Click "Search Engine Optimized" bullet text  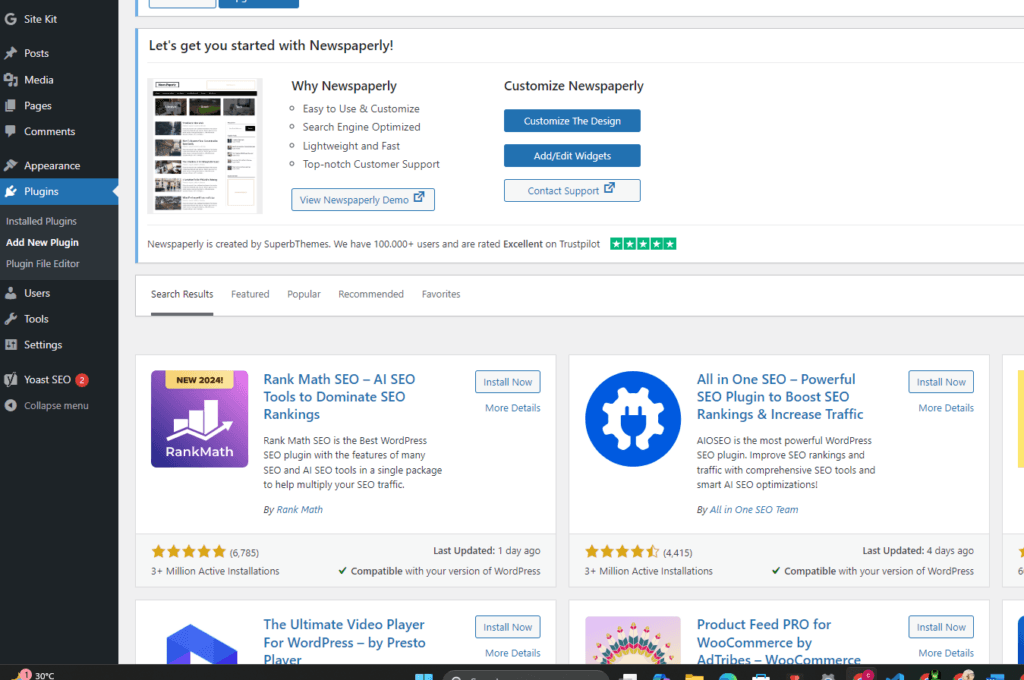(x=362, y=127)
